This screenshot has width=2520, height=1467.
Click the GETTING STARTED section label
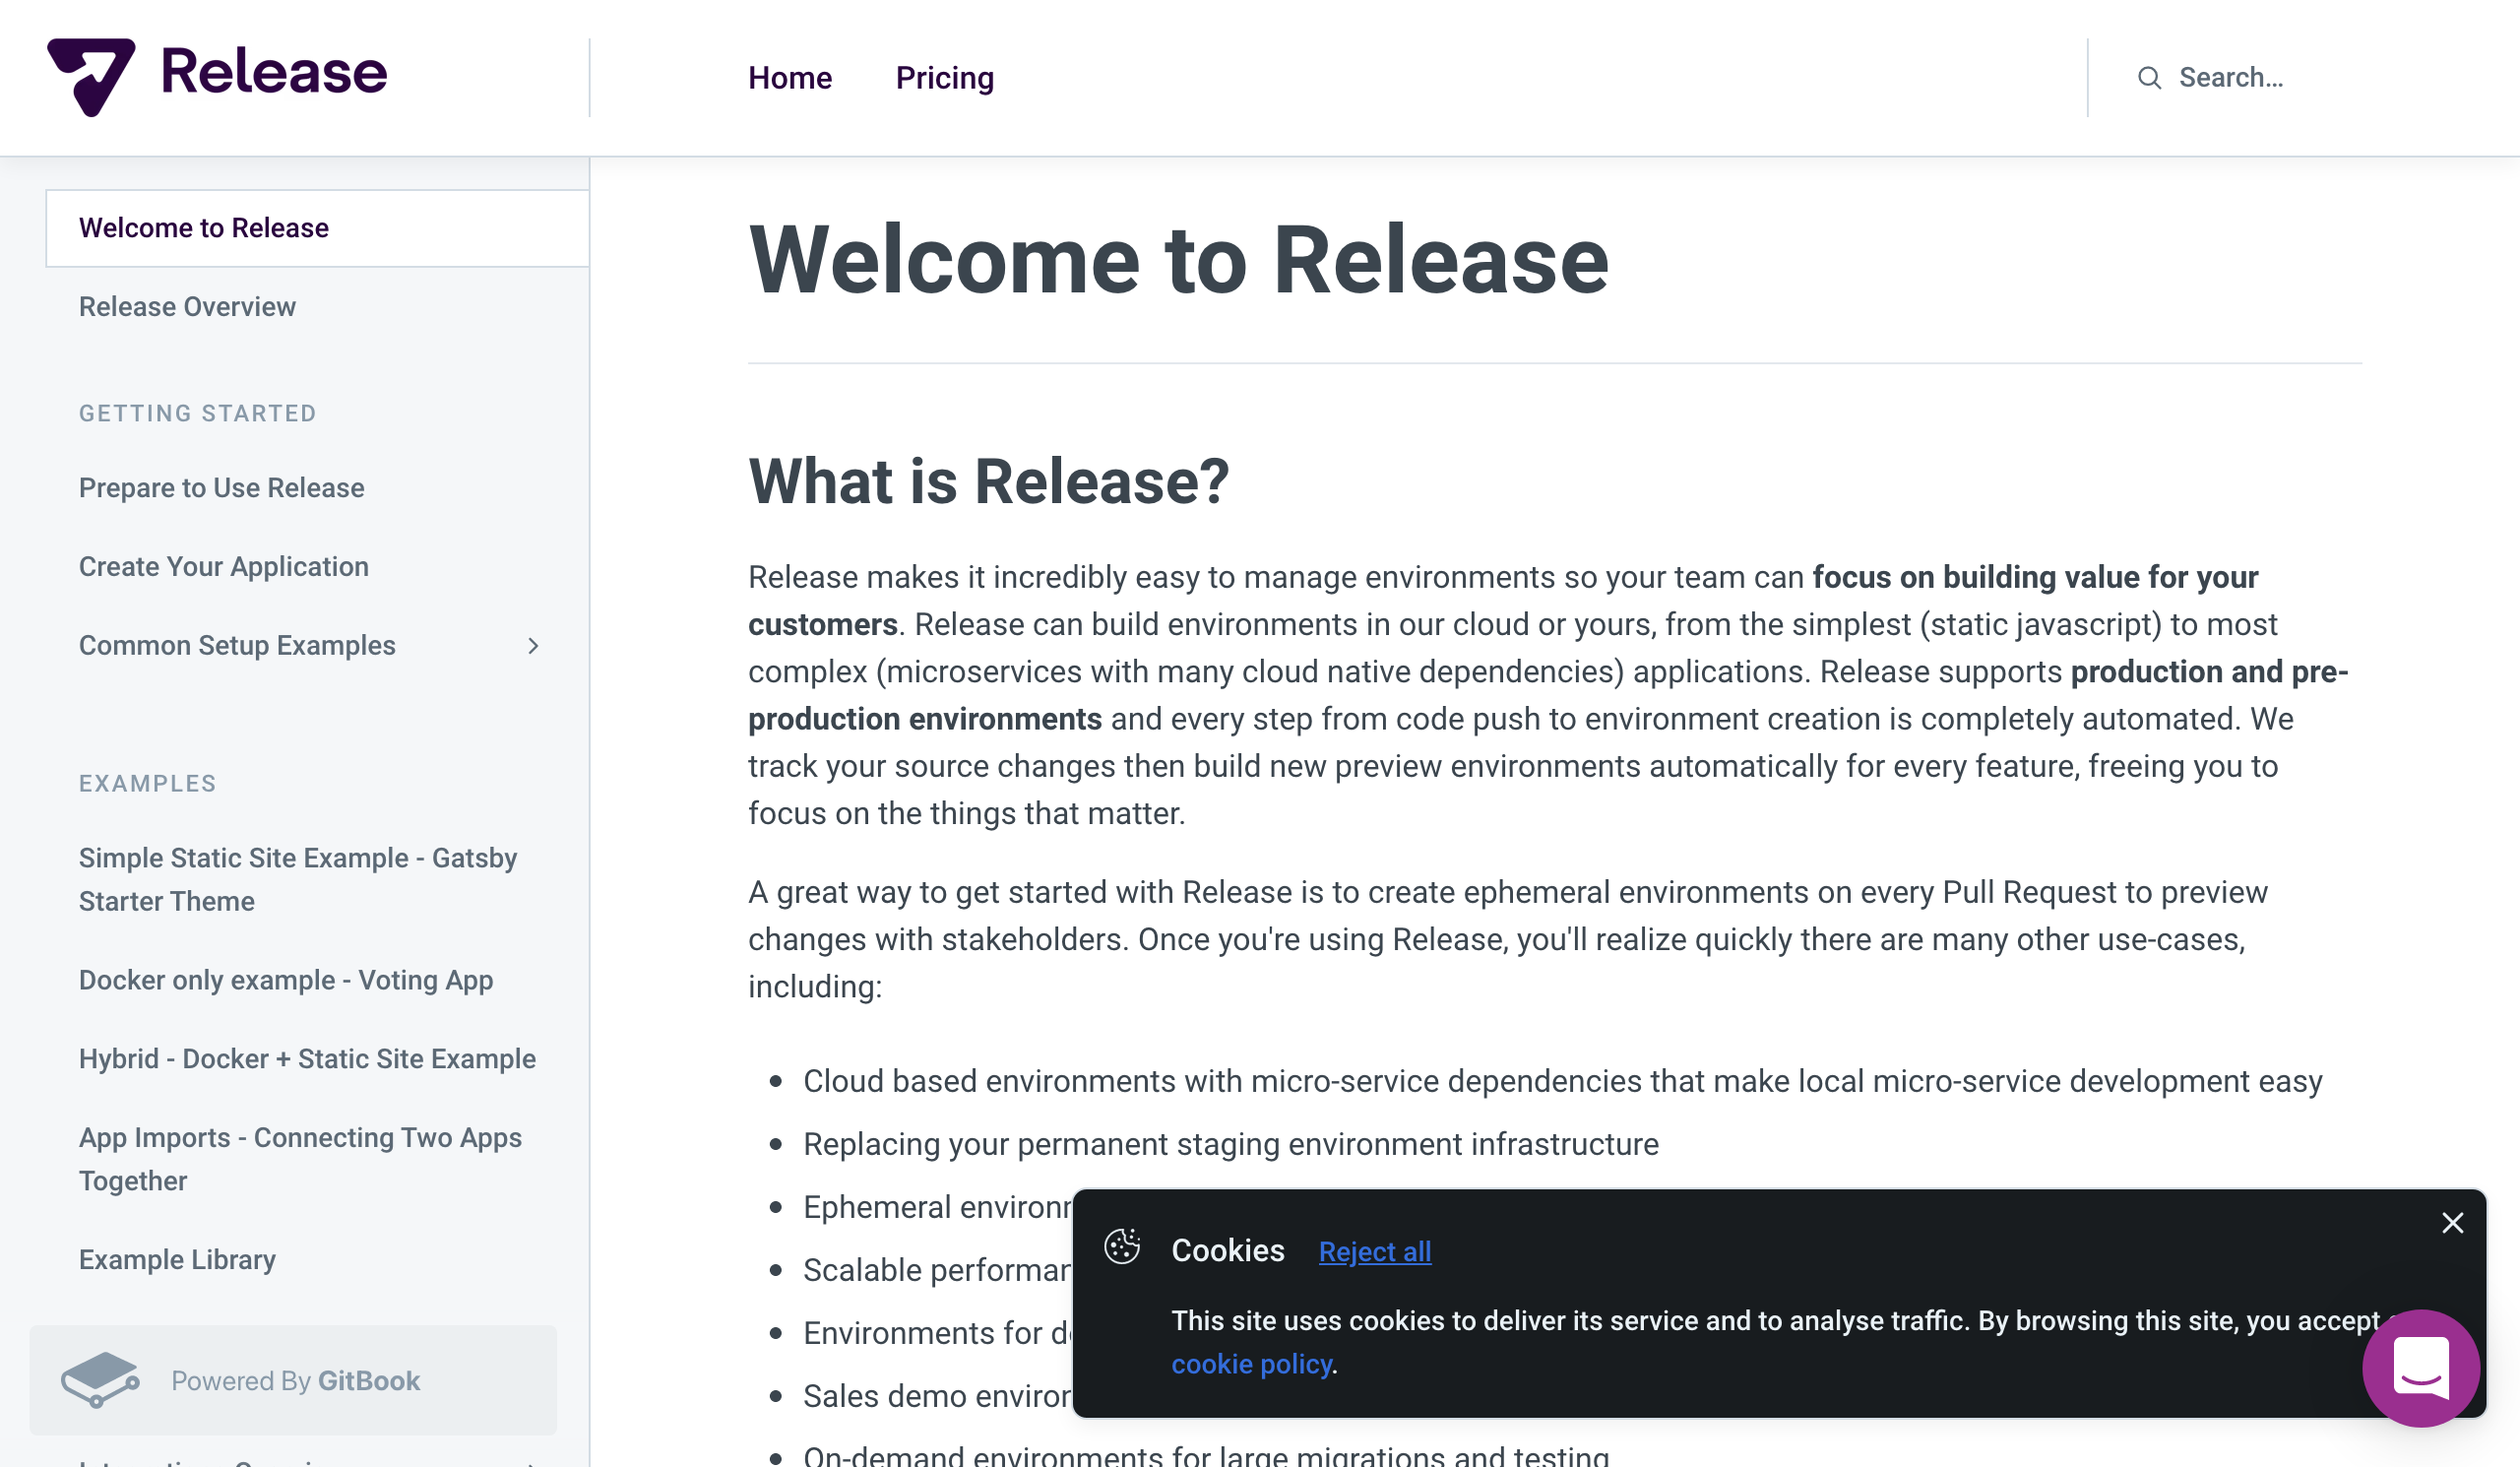(x=197, y=413)
